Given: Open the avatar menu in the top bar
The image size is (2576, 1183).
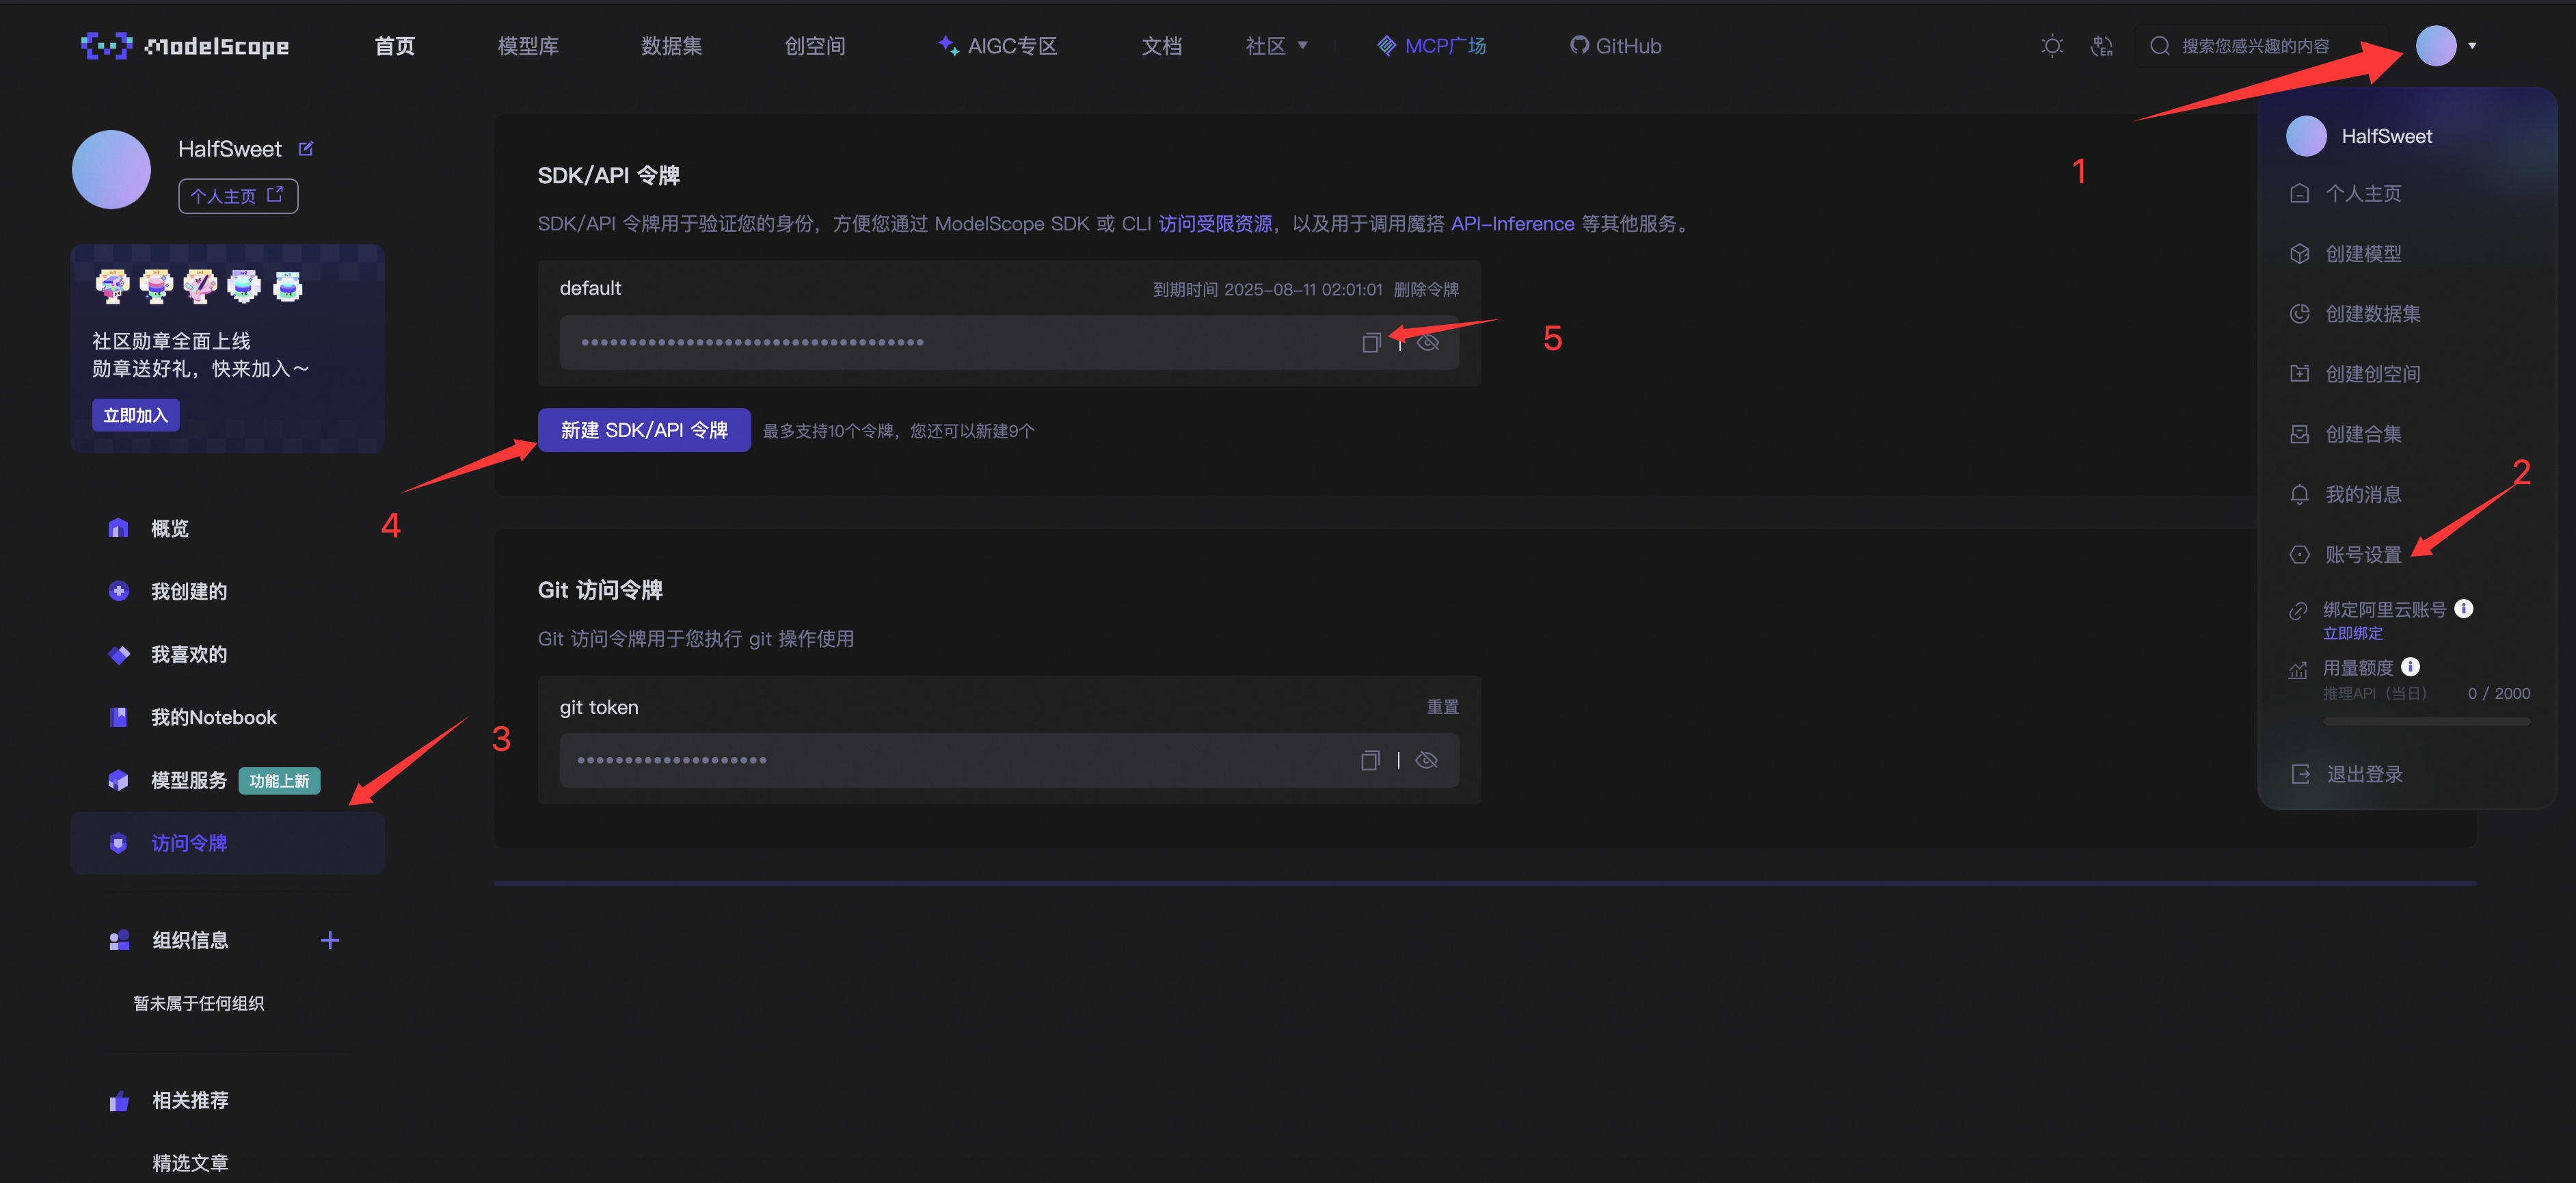Looking at the screenshot, I should pos(2435,46).
